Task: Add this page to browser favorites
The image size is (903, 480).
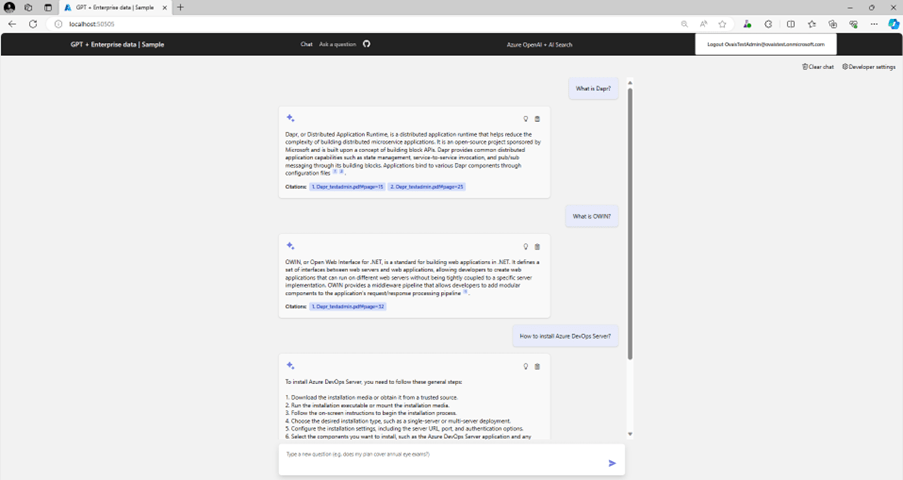Action: click(722, 24)
